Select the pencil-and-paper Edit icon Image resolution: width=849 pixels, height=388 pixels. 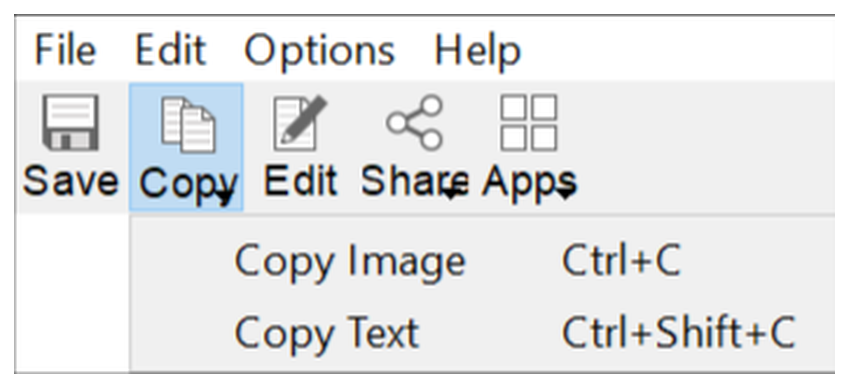coord(301,123)
